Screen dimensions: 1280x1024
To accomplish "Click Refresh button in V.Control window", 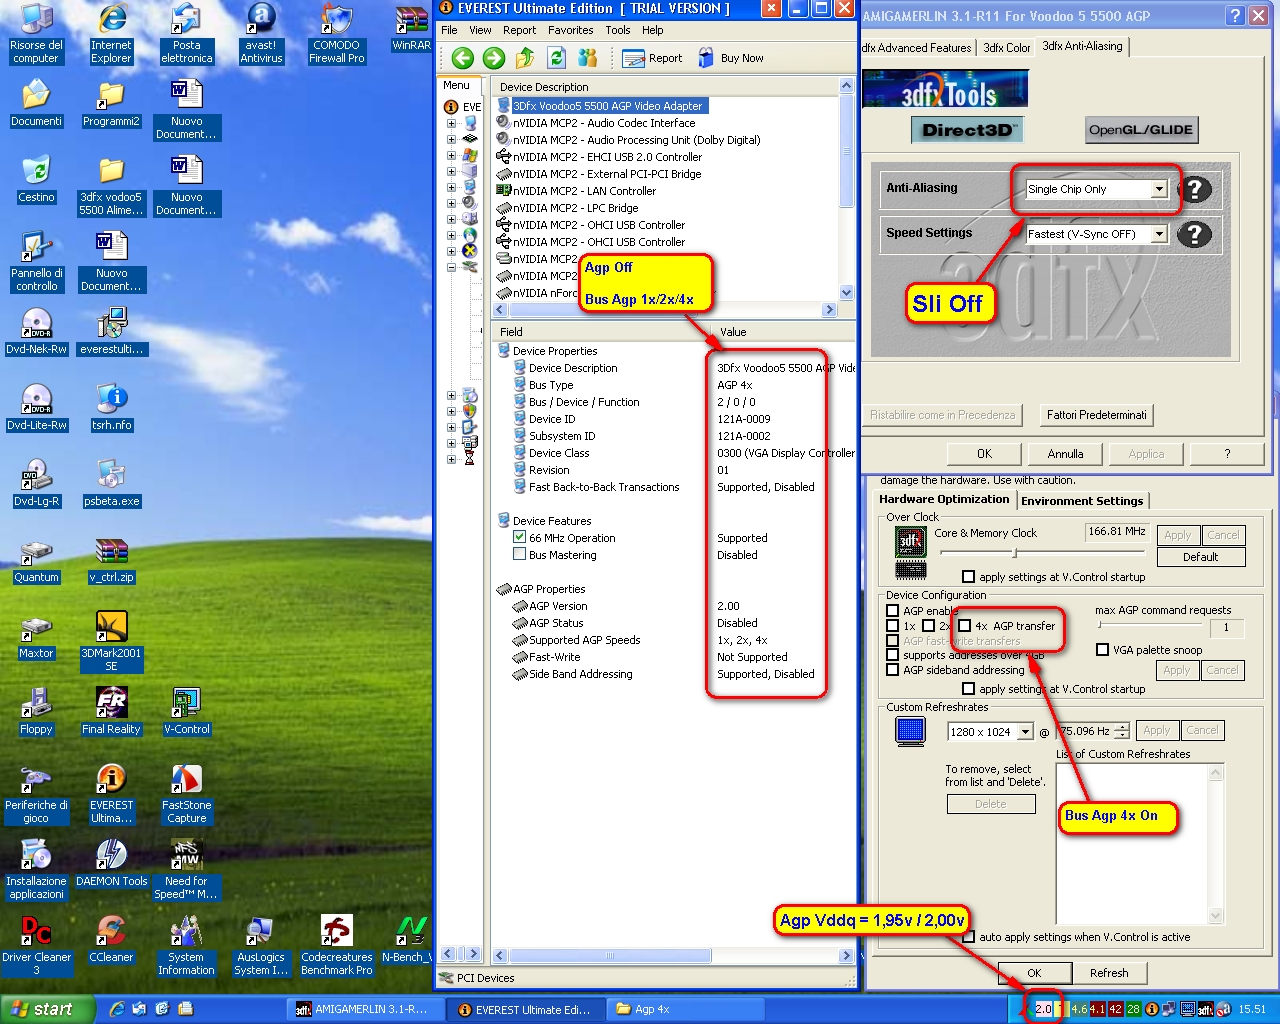I will pyautogui.click(x=1109, y=973).
